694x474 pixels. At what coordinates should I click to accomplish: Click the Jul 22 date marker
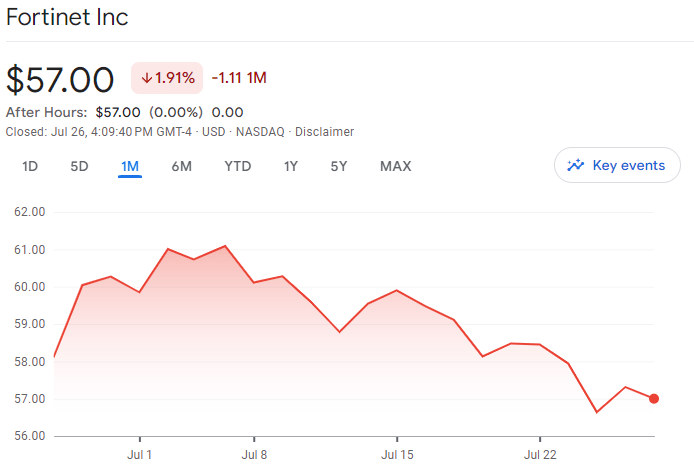540,455
